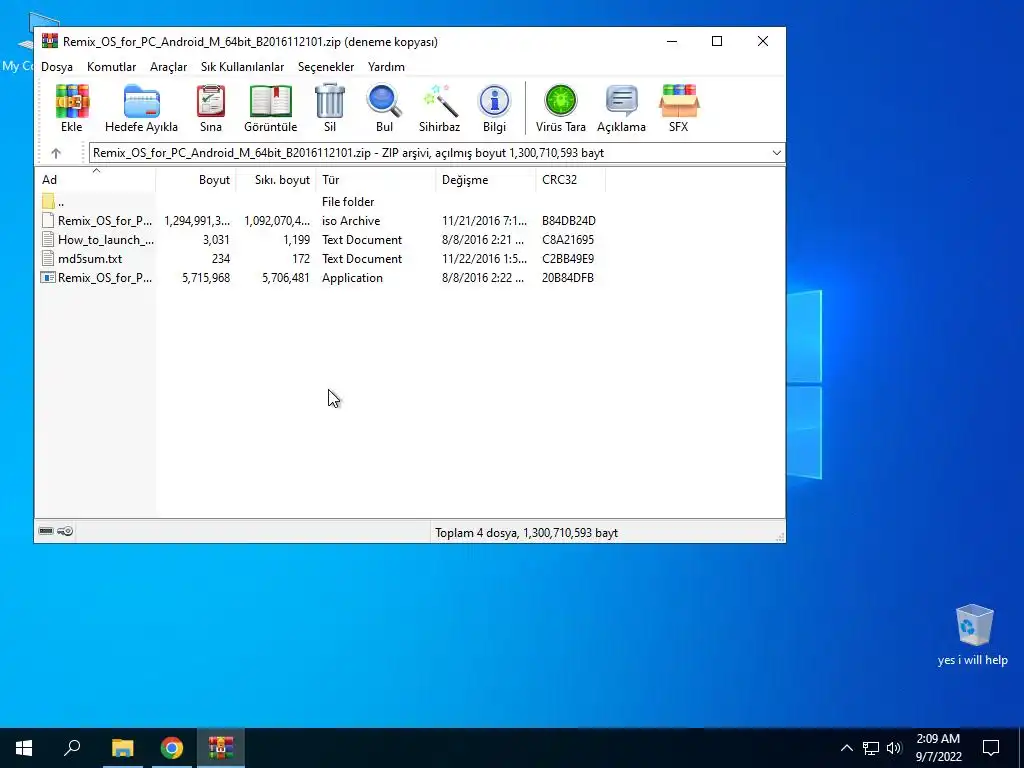Click CRC32 value B84DB24D
Screen dimensions: 1024x768
[569, 221]
